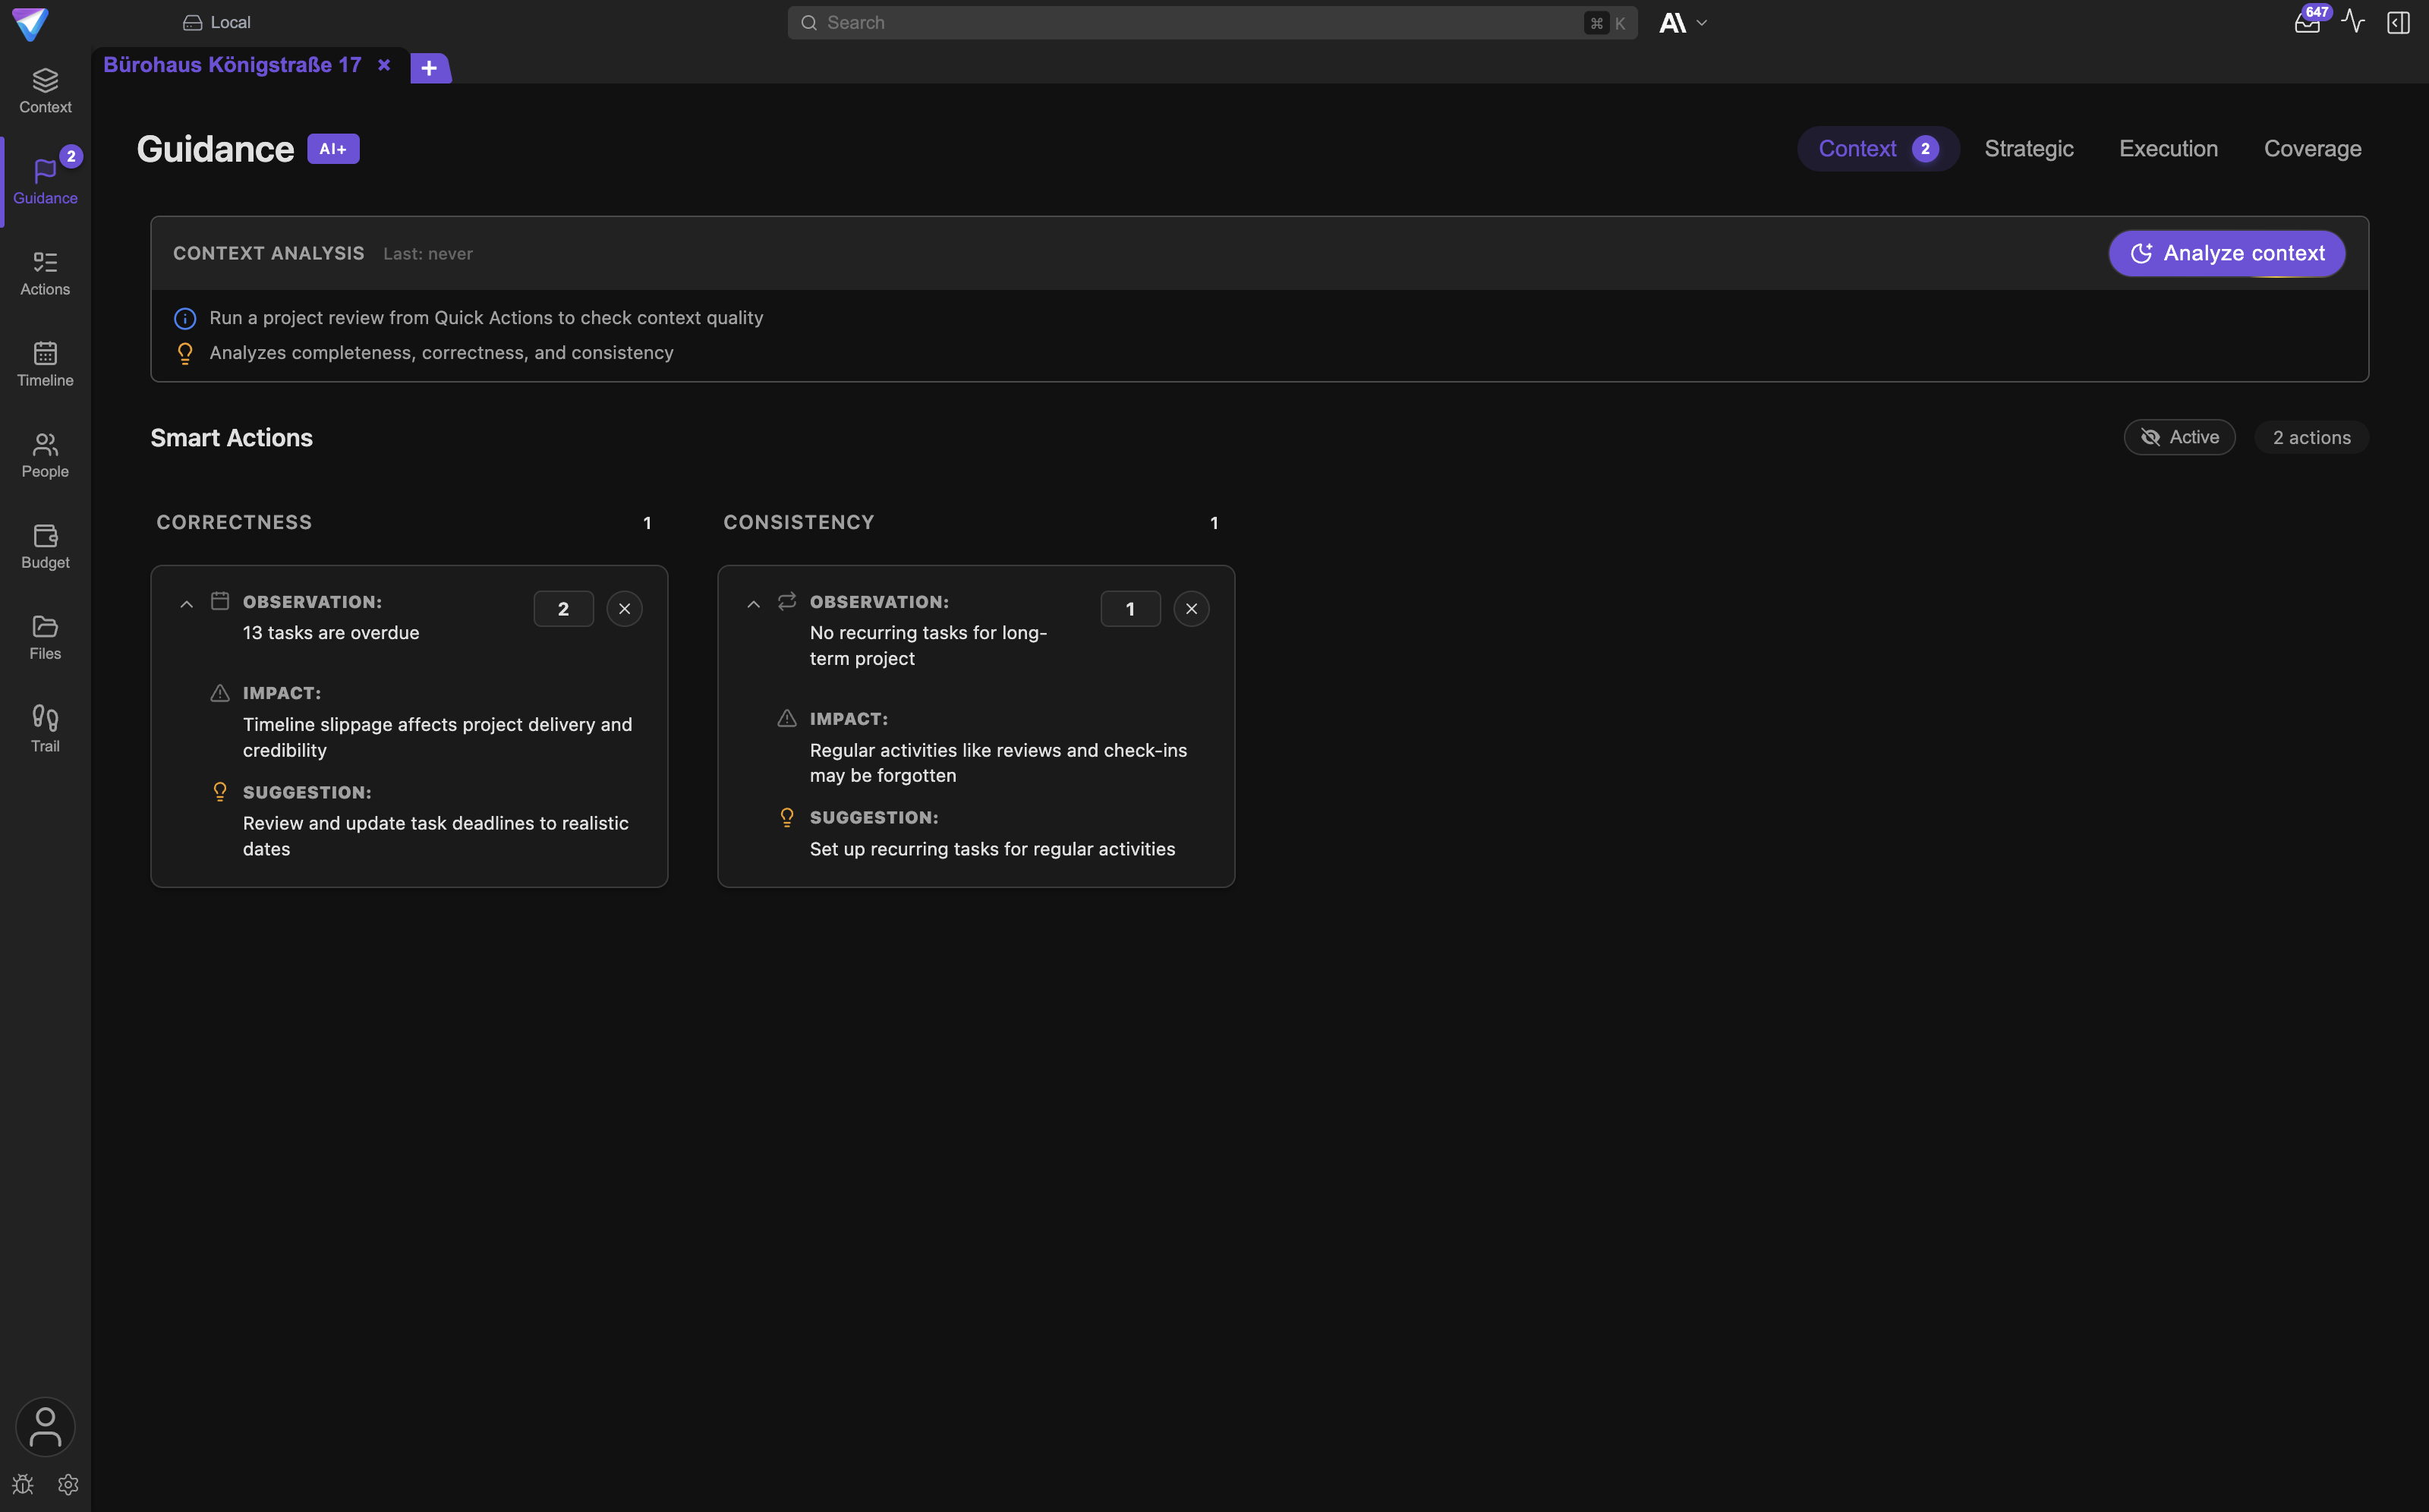Click 'Timeline slippage affects project delivery' text

(437, 737)
